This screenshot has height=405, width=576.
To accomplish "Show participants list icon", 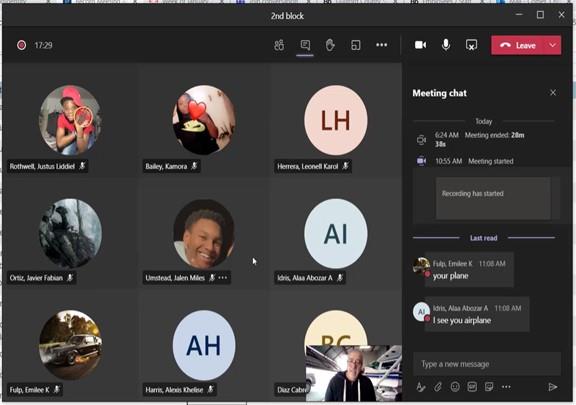I will tap(279, 45).
